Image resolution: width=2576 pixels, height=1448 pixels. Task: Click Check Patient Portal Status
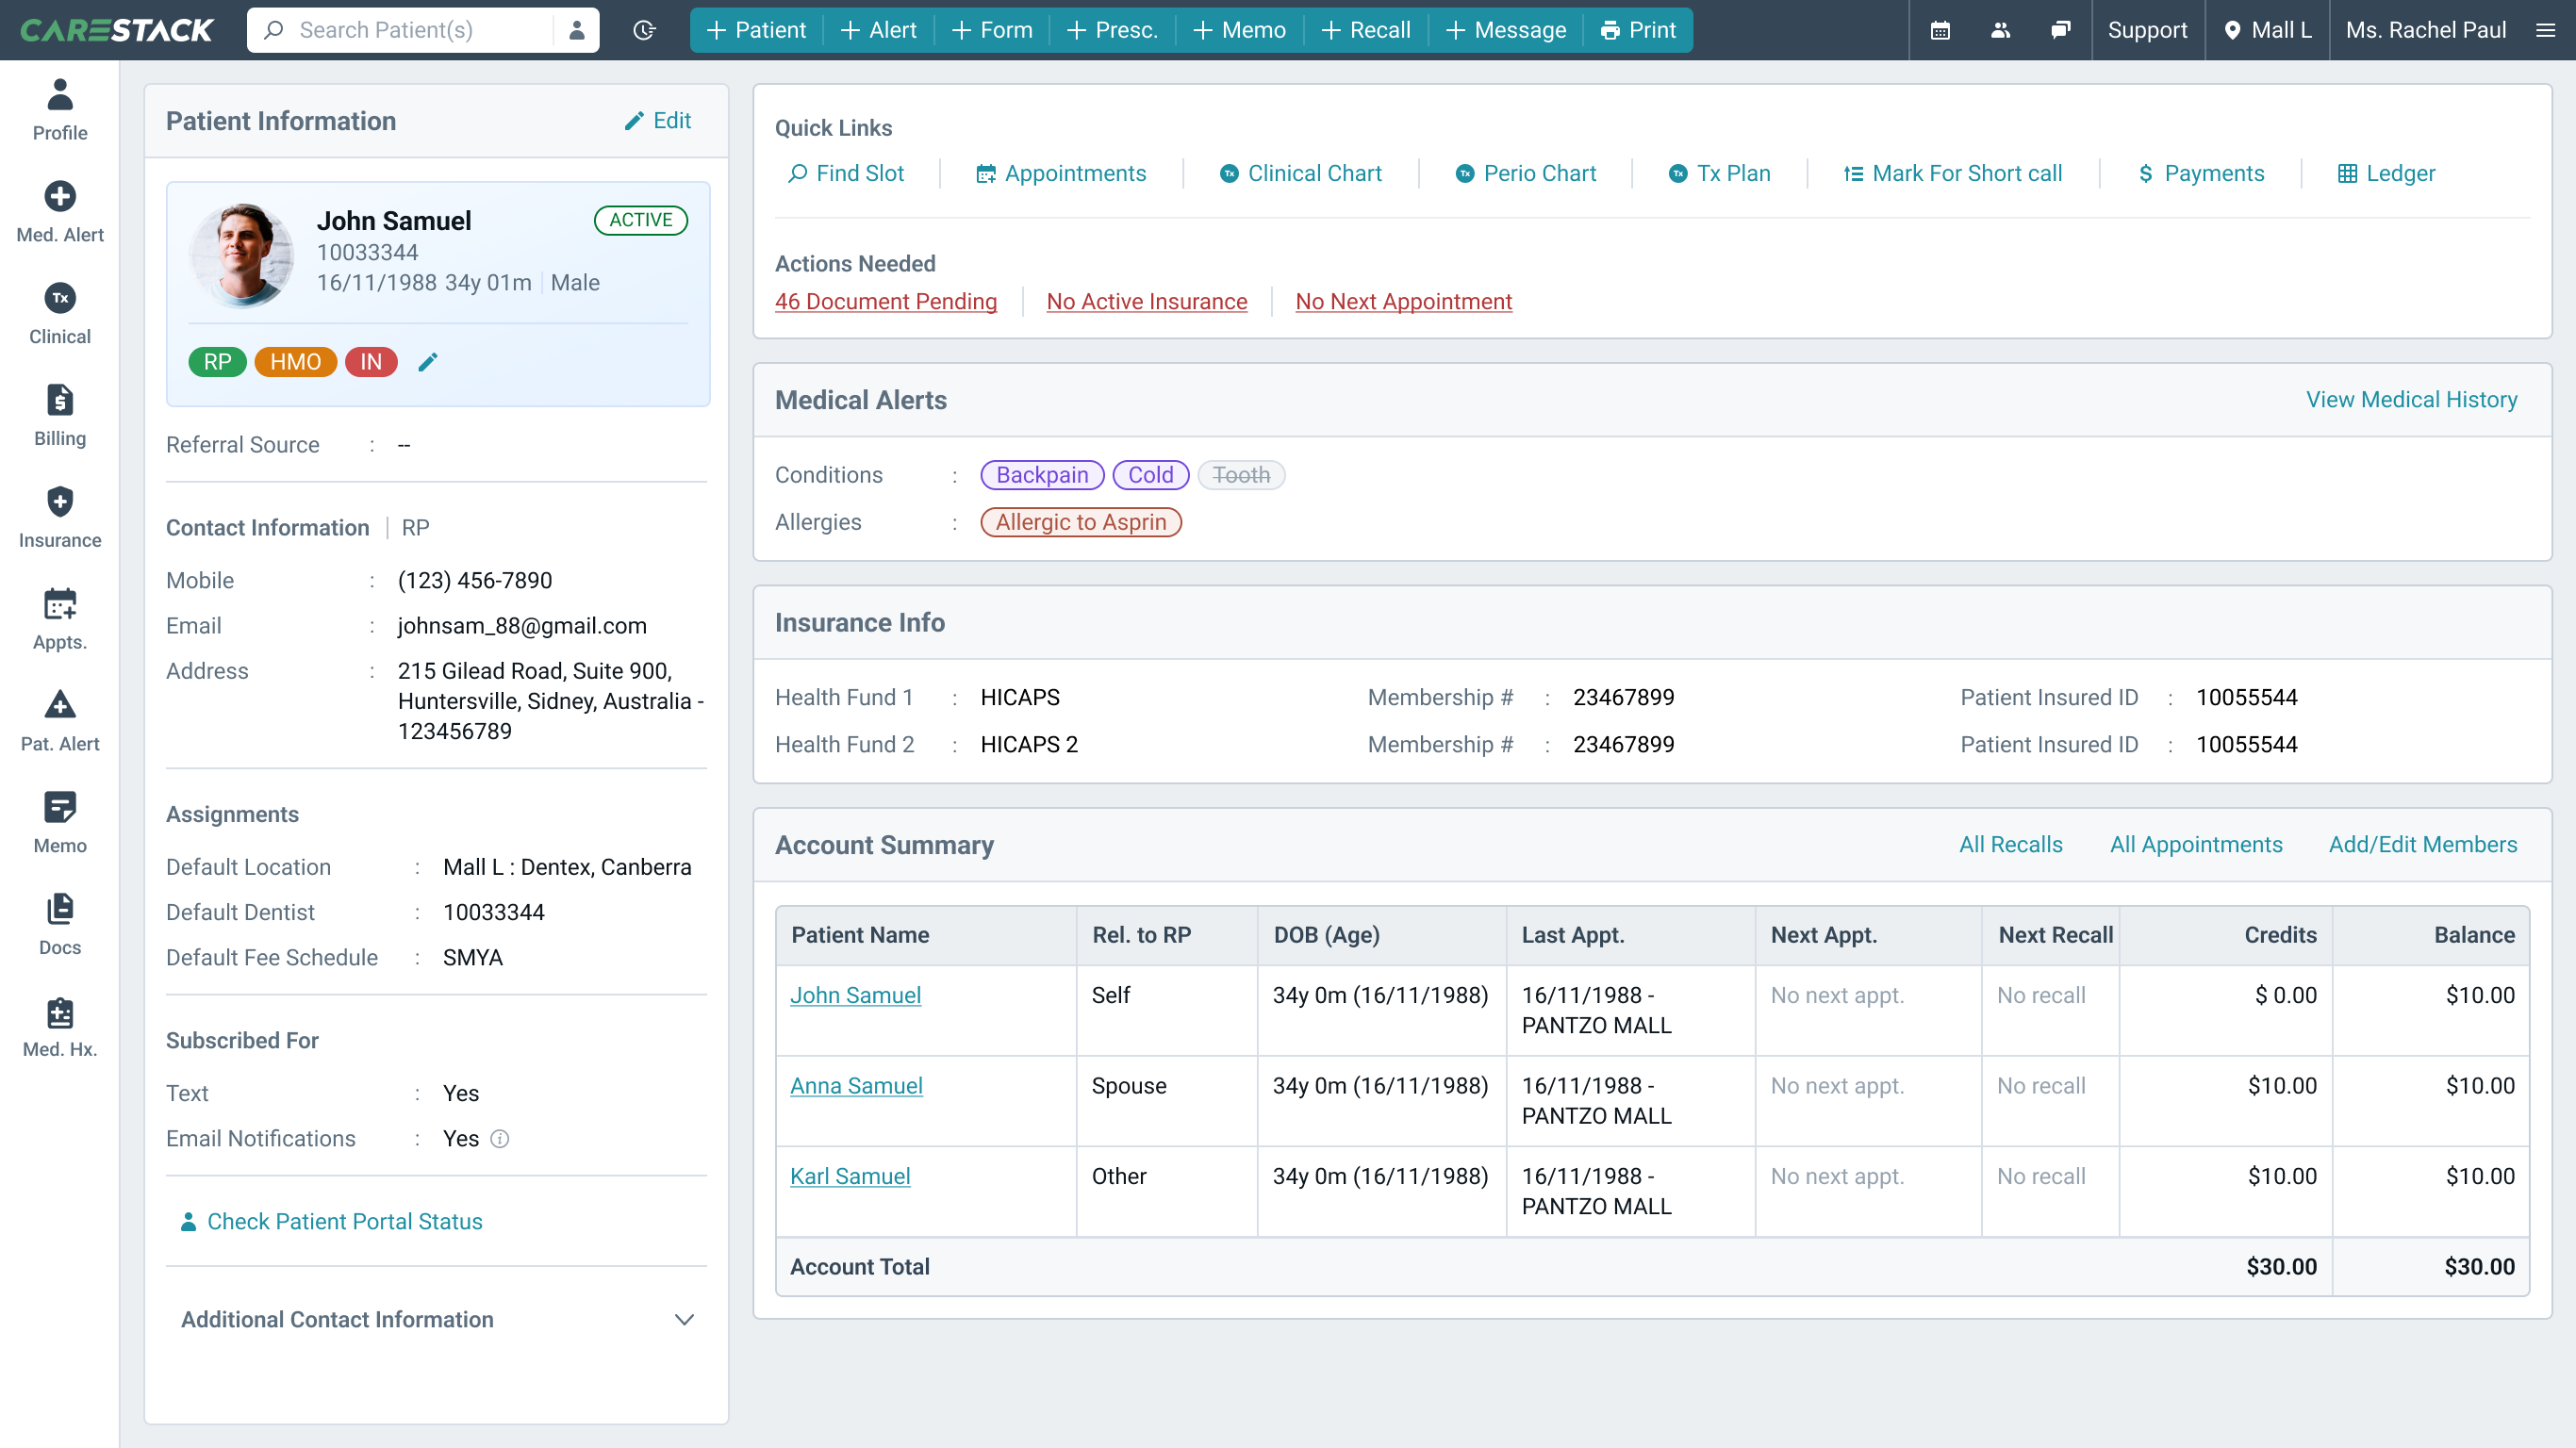(331, 1222)
